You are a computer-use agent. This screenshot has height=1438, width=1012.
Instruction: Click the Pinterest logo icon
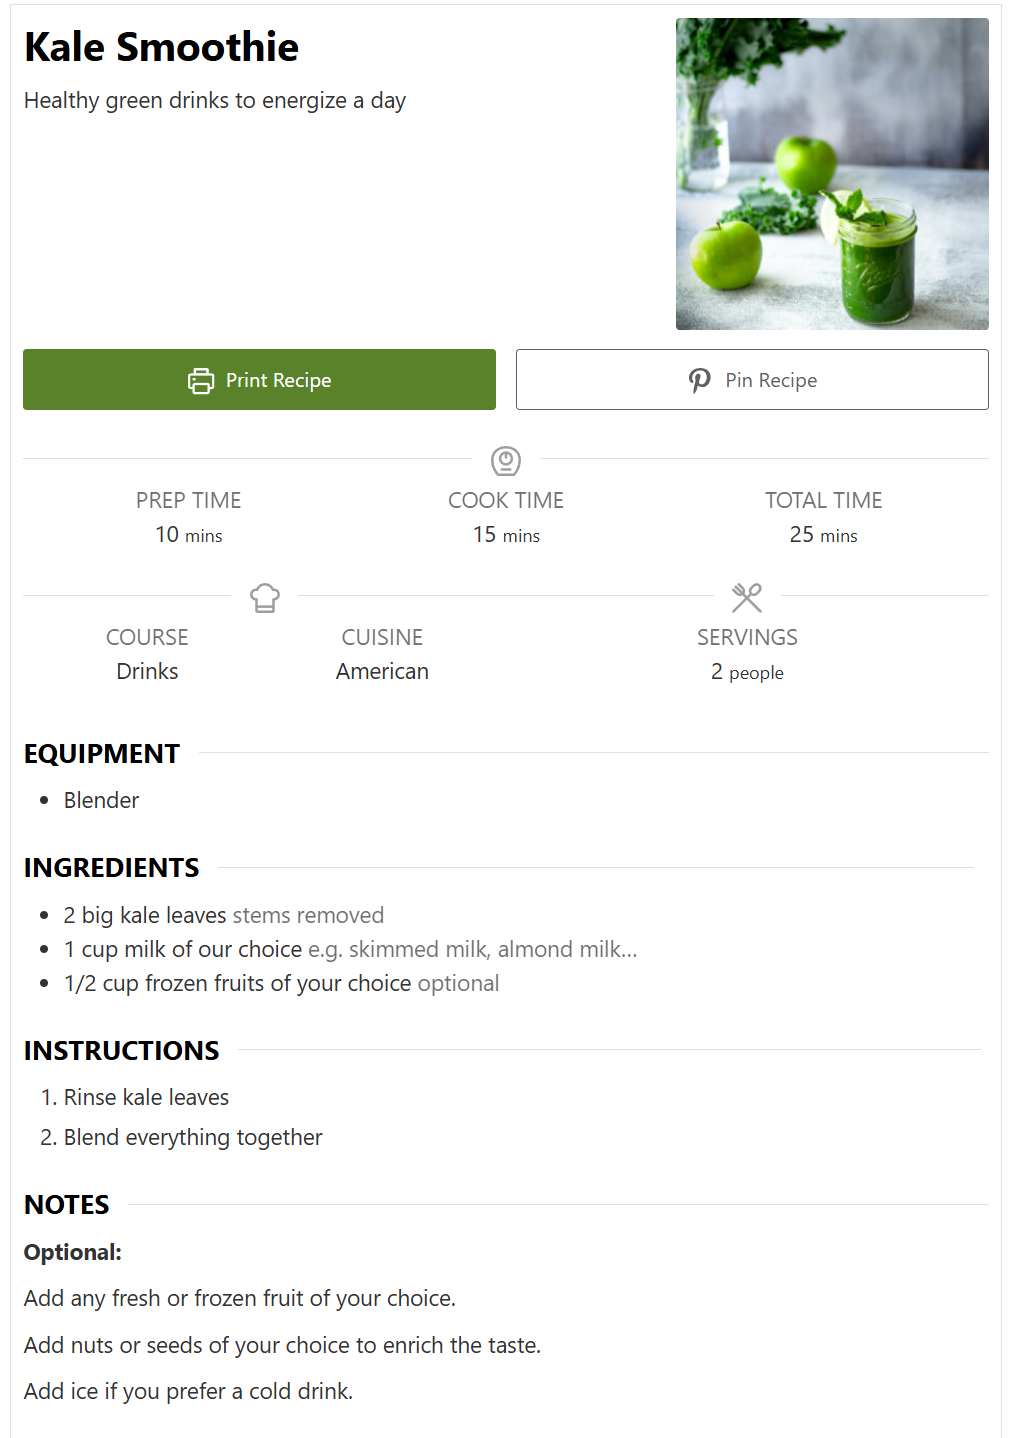[700, 380]
